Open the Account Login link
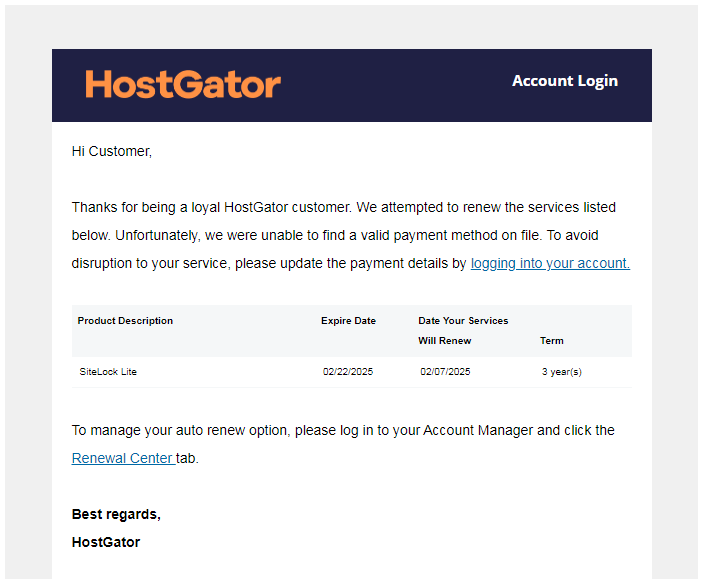The image size is (701, 579). coord(564,81)
